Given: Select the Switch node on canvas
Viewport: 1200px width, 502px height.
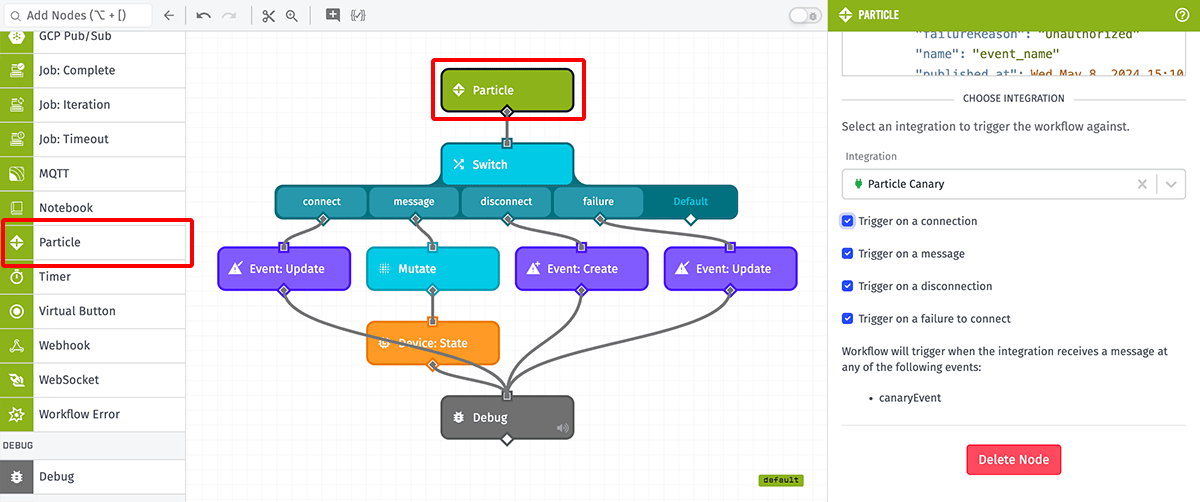Looking at the screenshot, I should pos(507,164).
